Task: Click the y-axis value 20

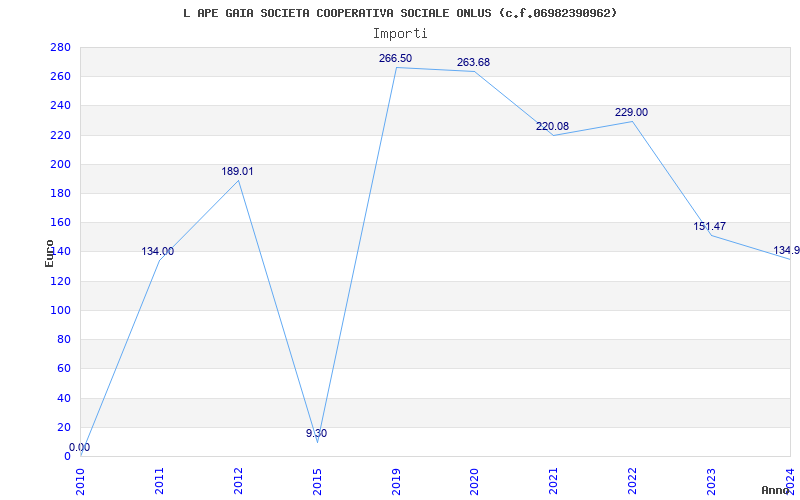Action: click(63, 427)
